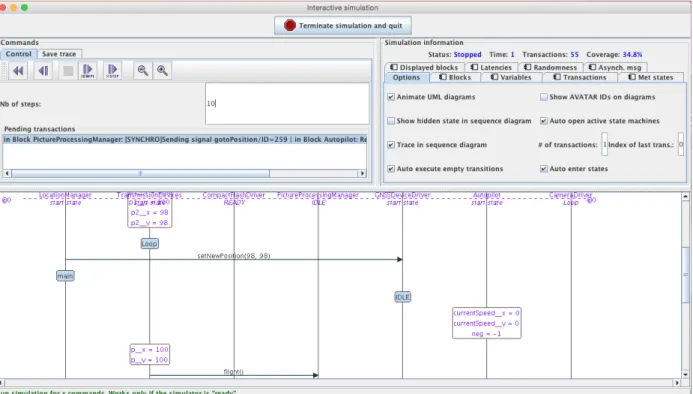This screenshot has width=693, height=394.
Task: Toggle Auto execute empty transitions checkbox
Action: 391,168
